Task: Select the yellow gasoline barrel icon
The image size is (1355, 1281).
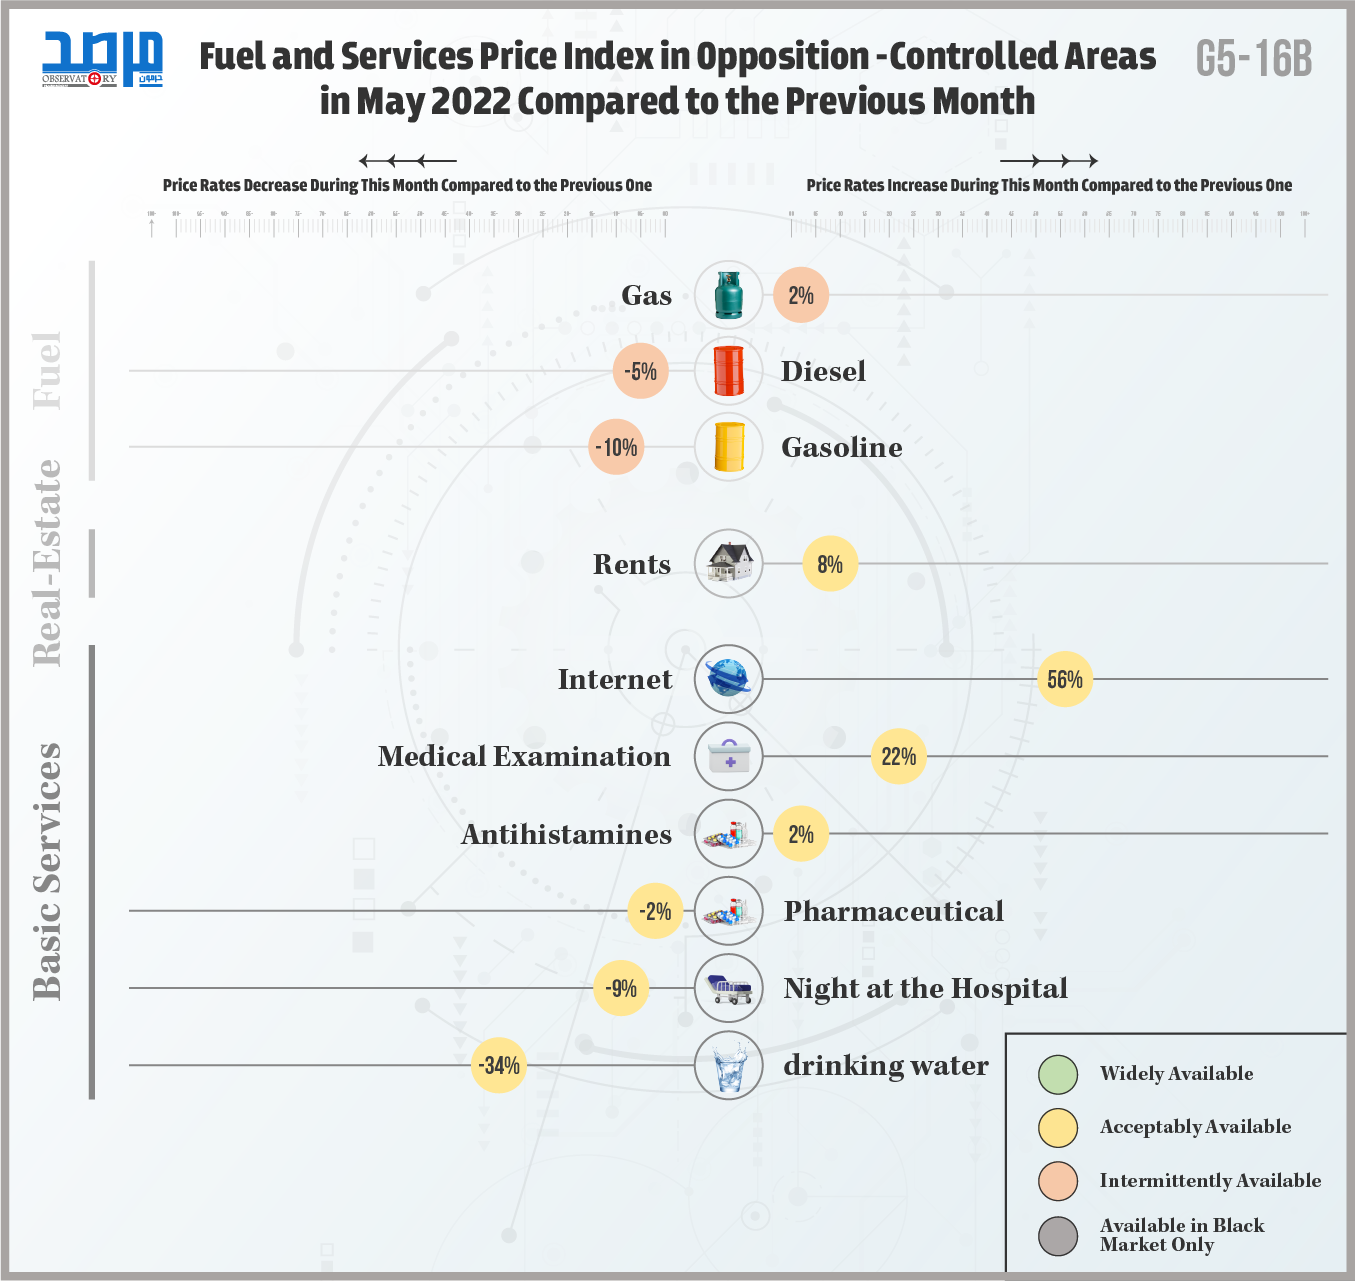Action: coord(729,447)
